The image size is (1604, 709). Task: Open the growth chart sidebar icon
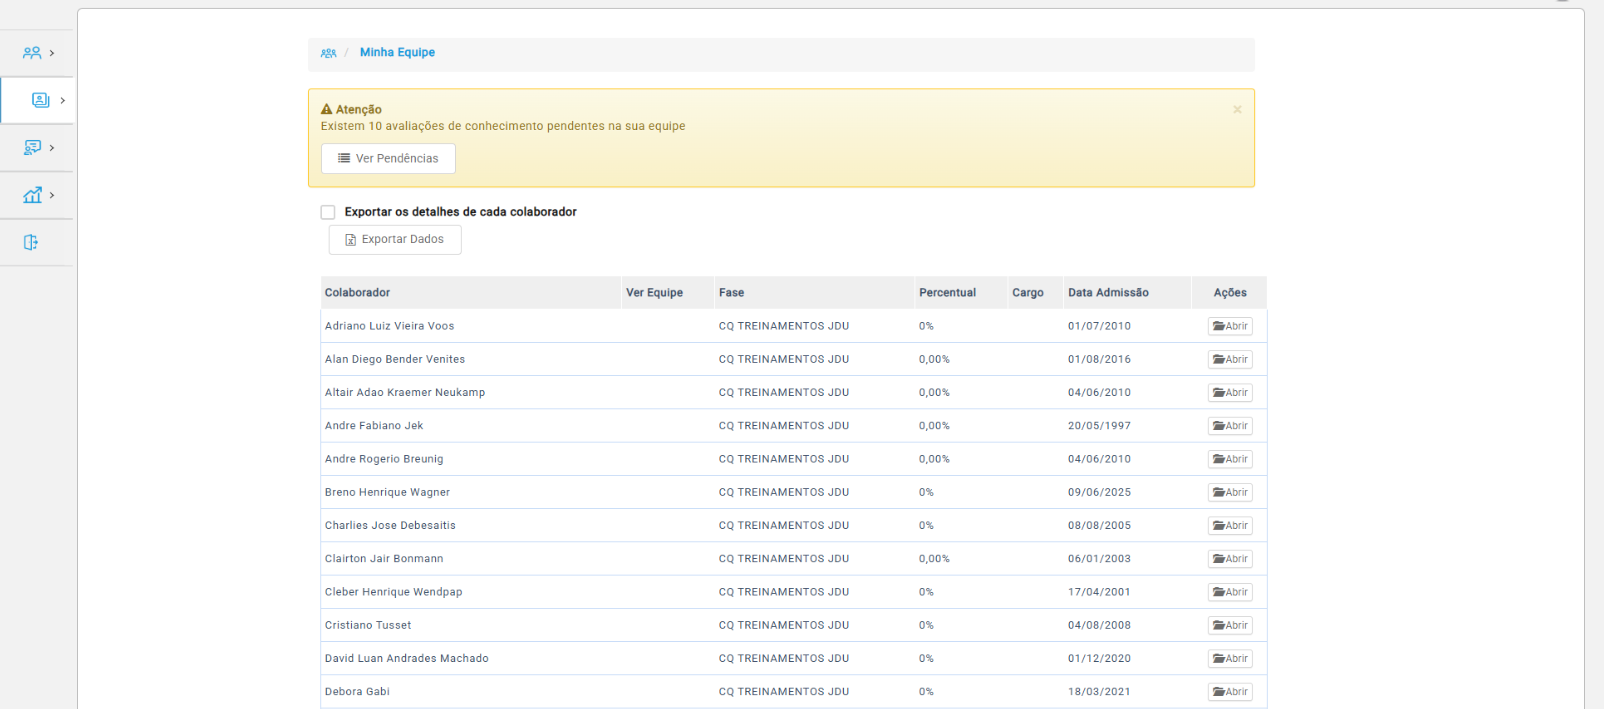click(32, 195)
